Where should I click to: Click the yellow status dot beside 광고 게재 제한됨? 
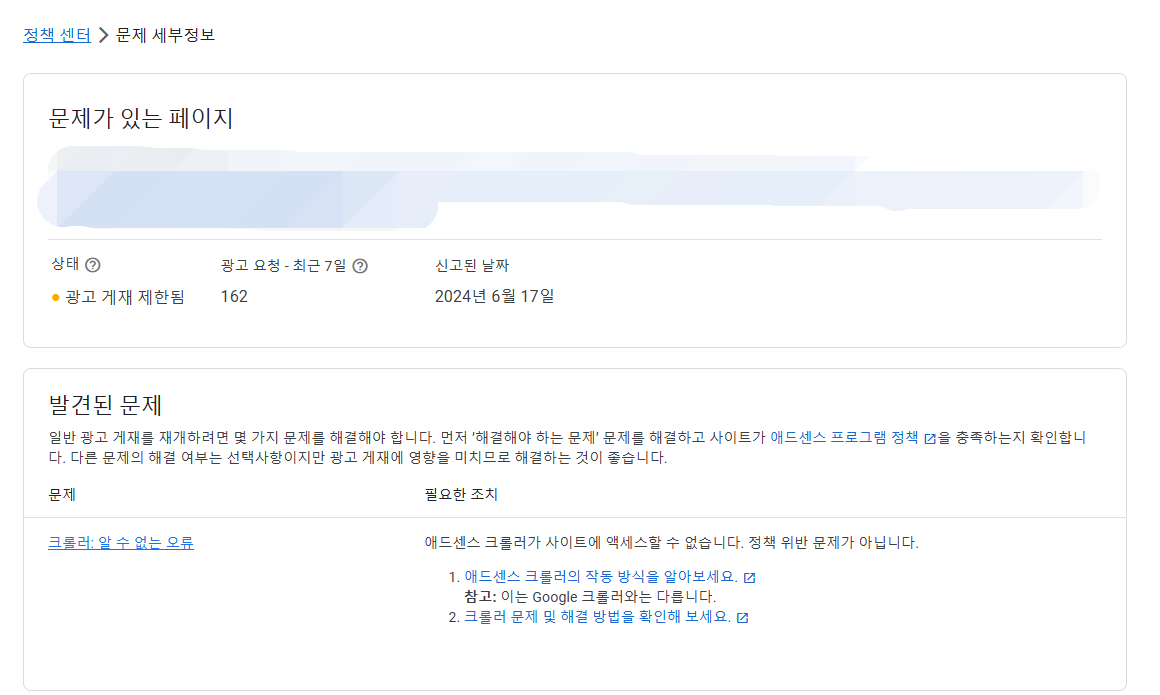coord(55,295)
